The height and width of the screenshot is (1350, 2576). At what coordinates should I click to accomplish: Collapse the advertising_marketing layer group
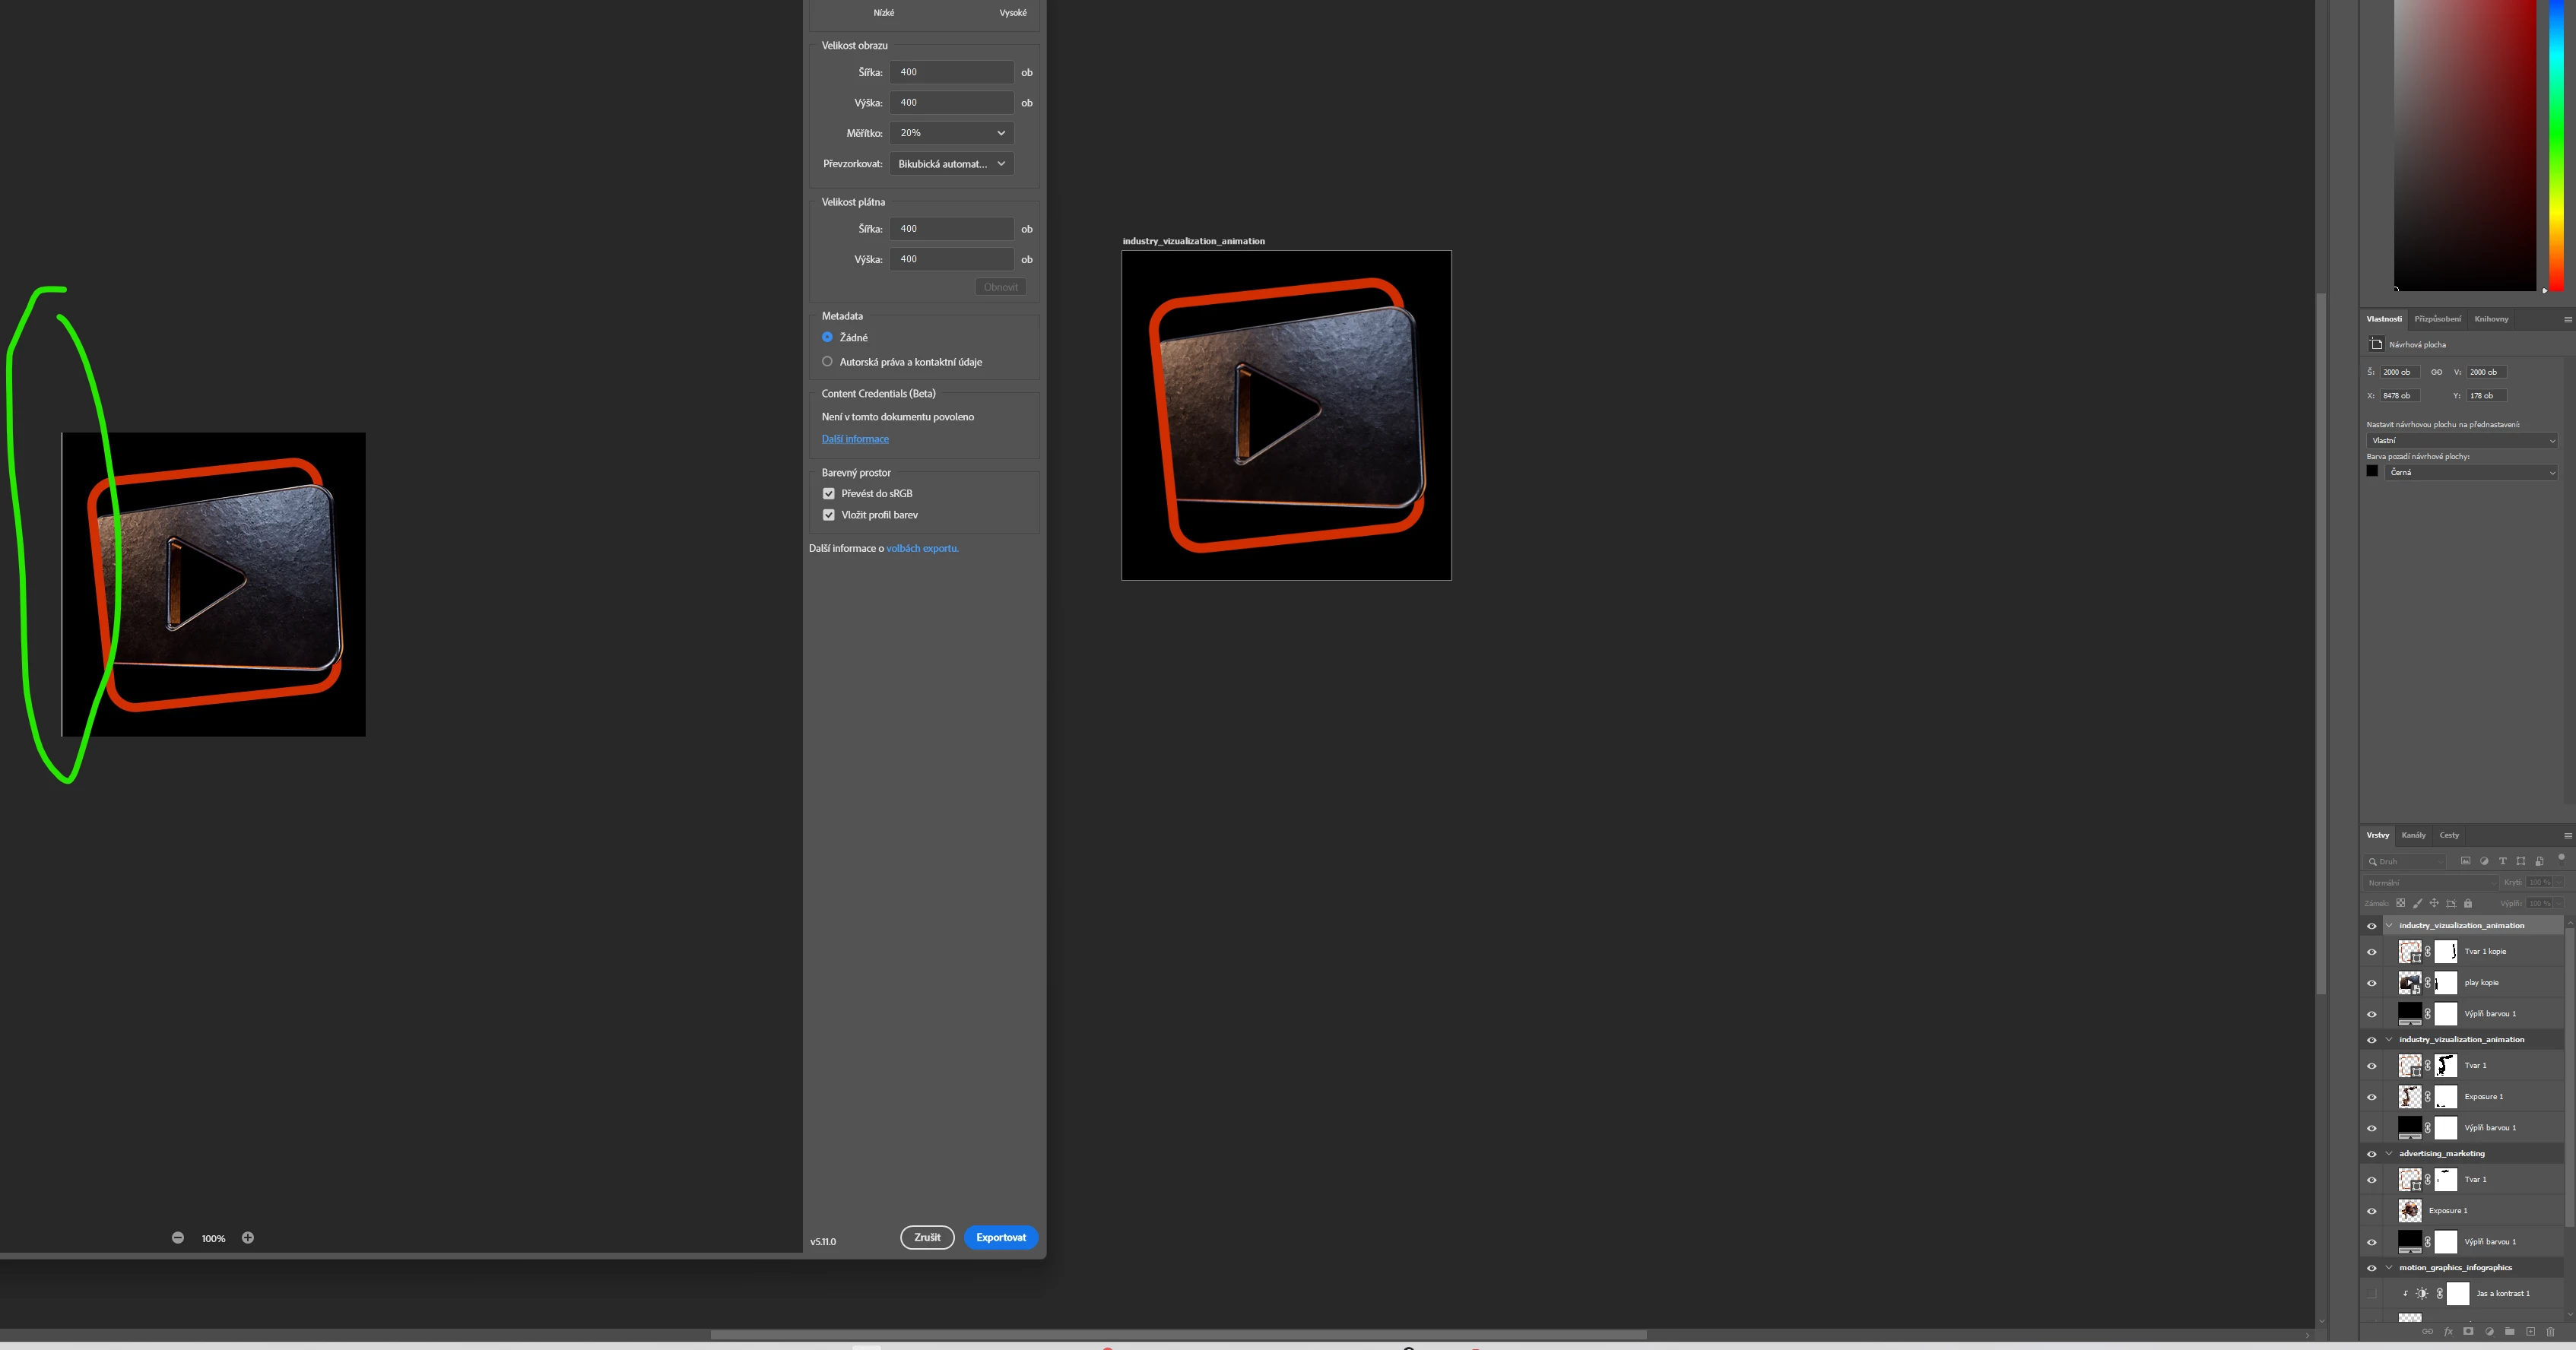pos(2390,1153)
